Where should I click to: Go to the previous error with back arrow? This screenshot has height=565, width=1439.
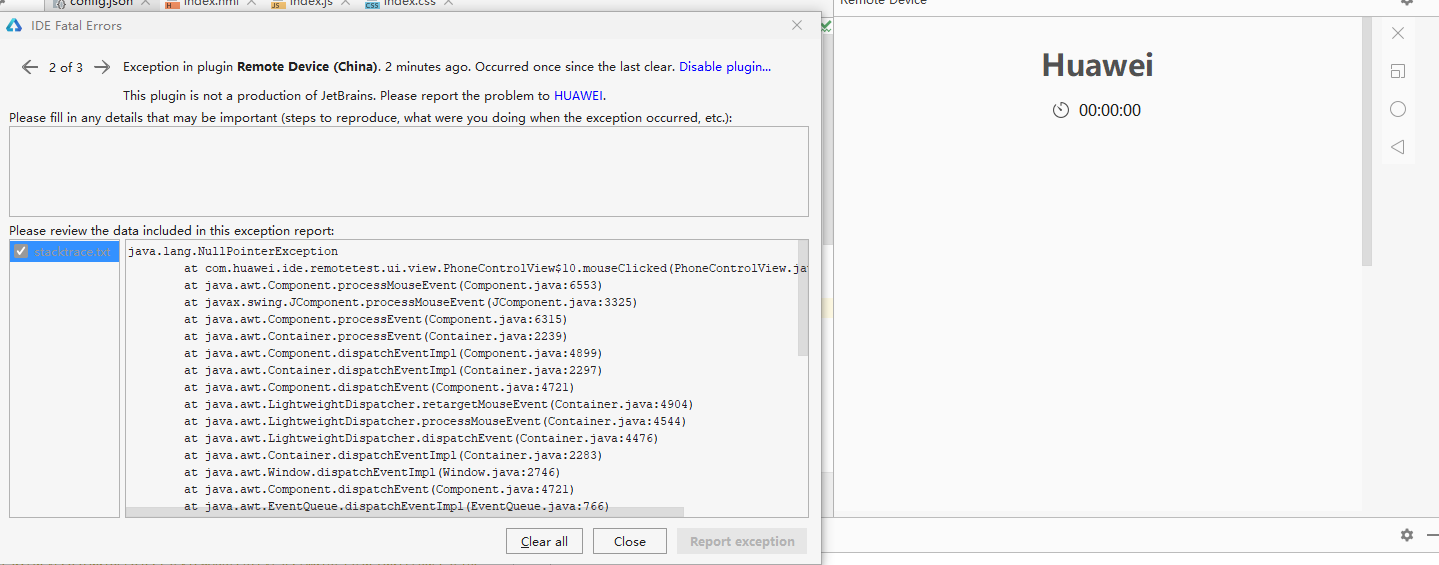click(x=30, y=67)
